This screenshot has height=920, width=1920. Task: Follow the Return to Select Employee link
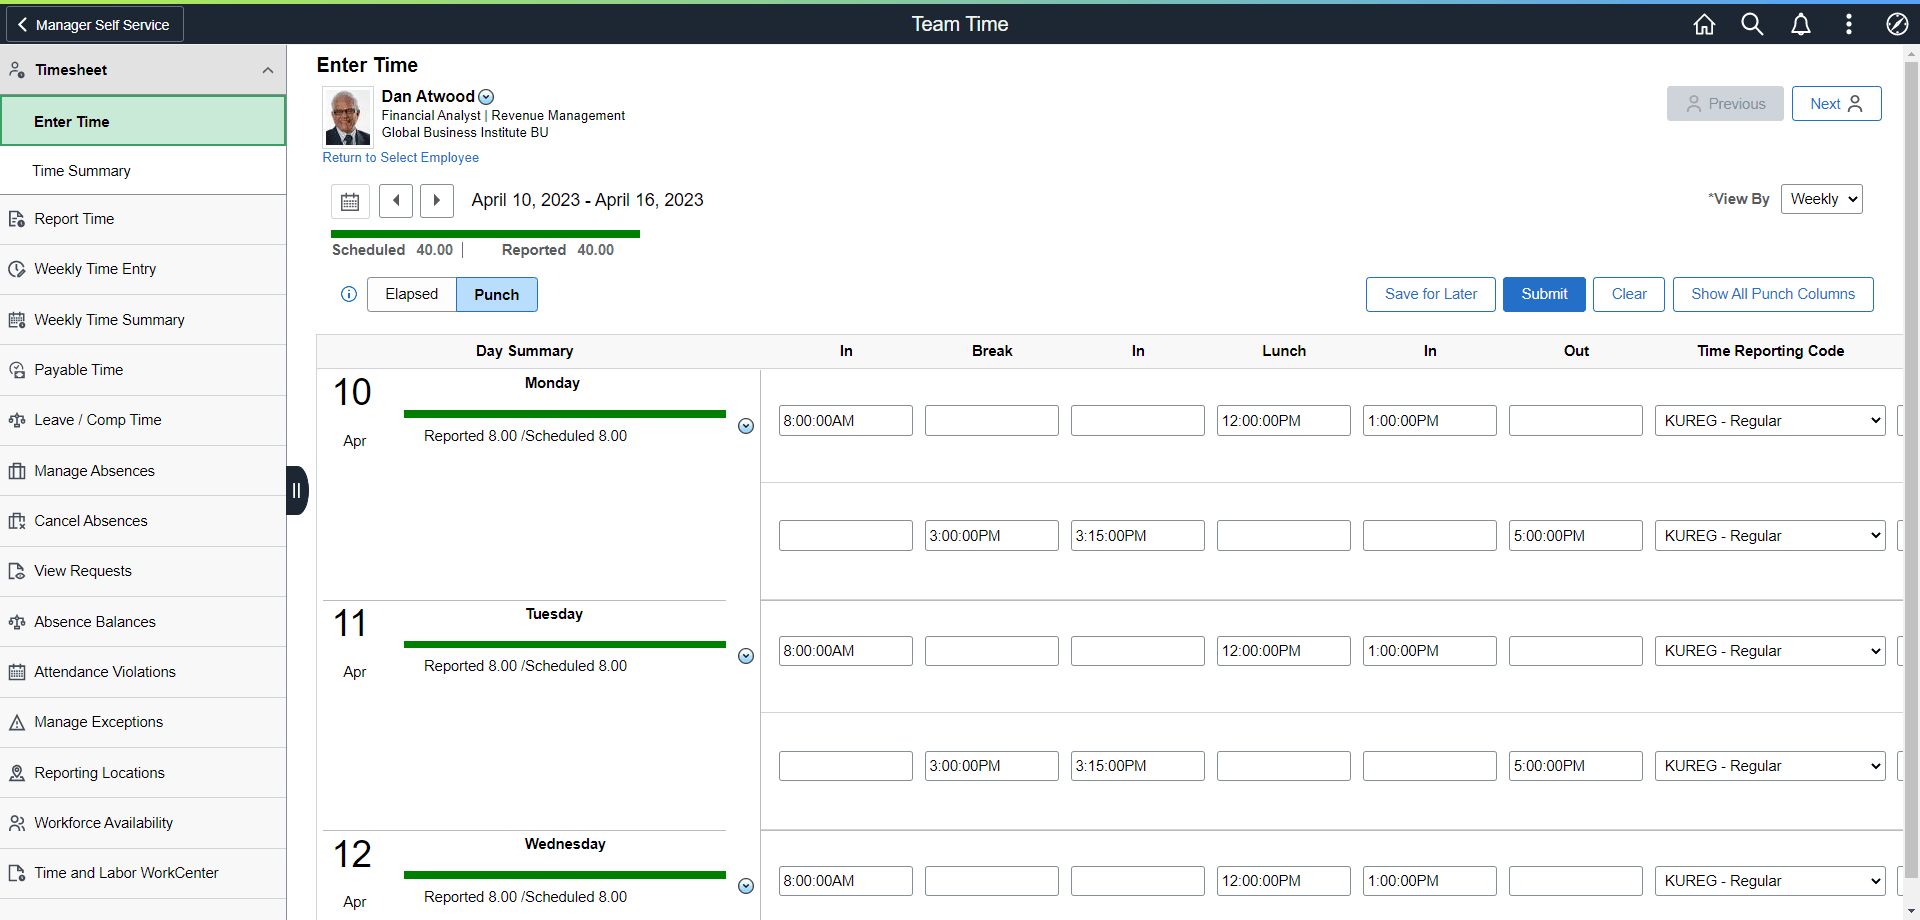point(400,158)
